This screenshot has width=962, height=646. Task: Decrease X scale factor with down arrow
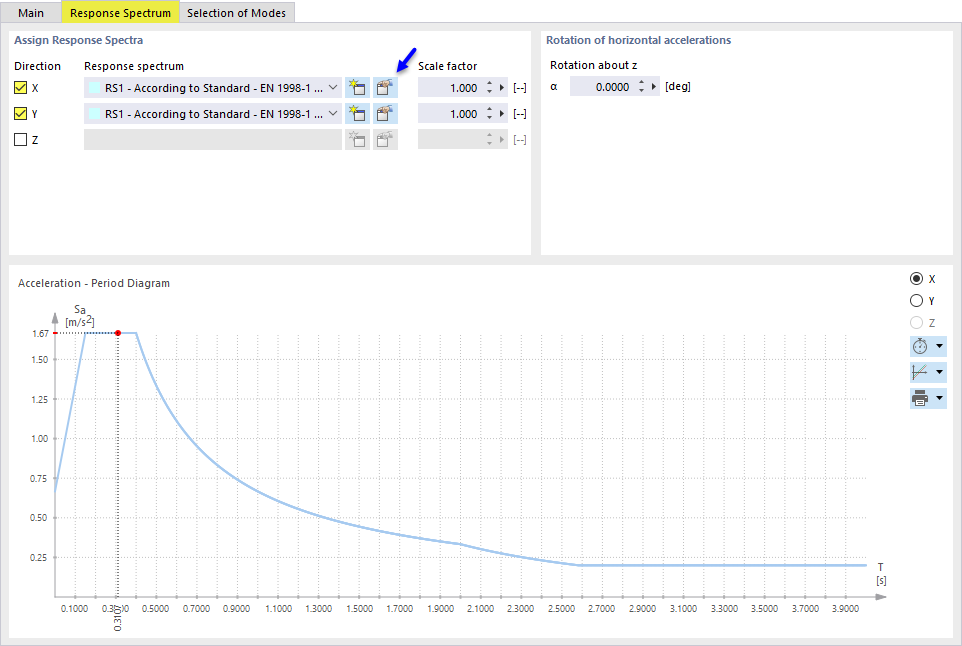click(x=489, y=92)
